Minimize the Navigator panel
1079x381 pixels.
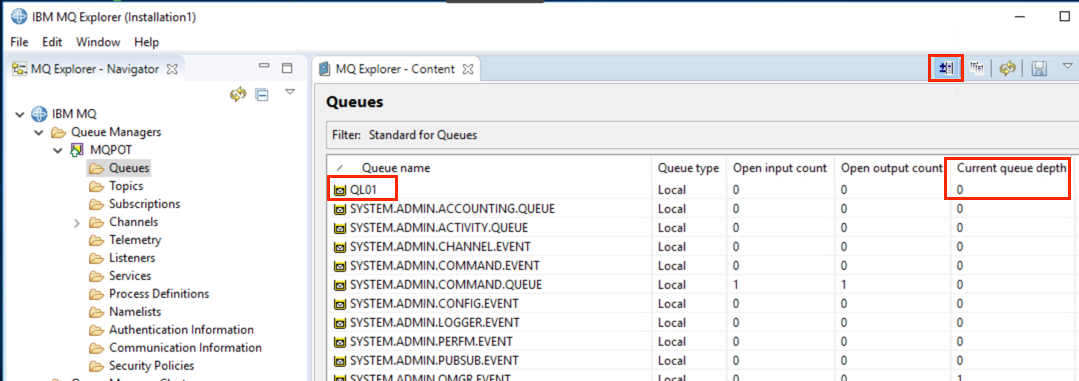point(263,67)
